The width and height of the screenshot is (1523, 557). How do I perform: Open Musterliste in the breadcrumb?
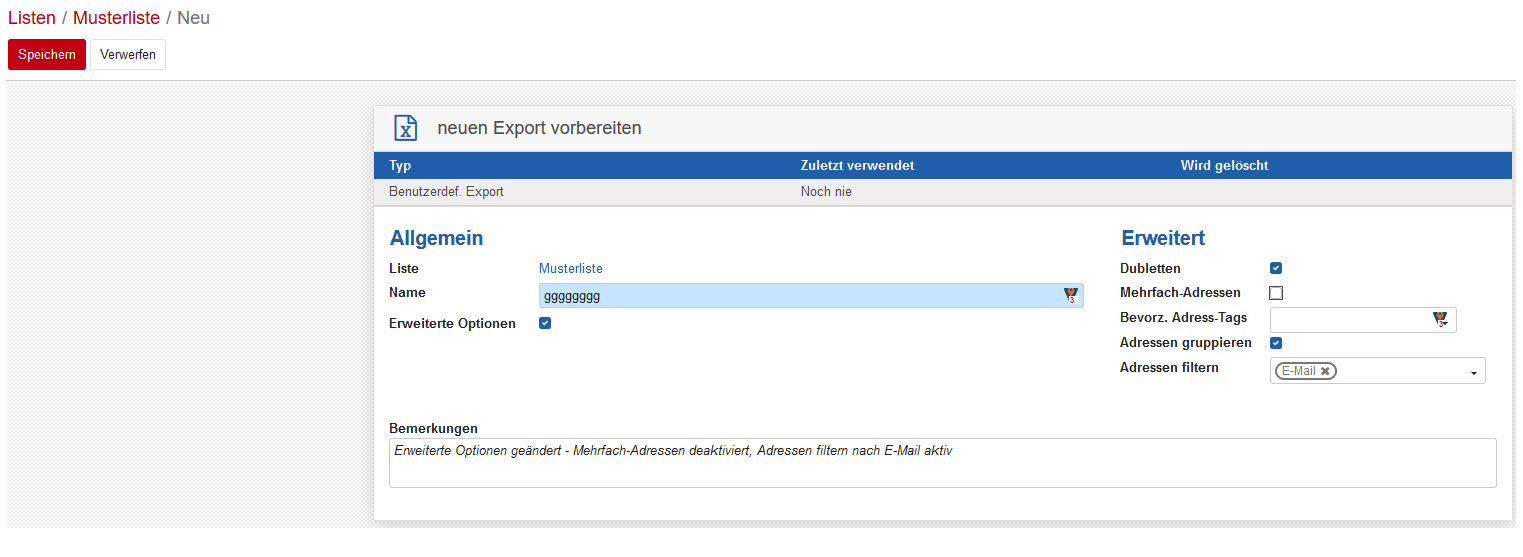(x=116, y=18)
